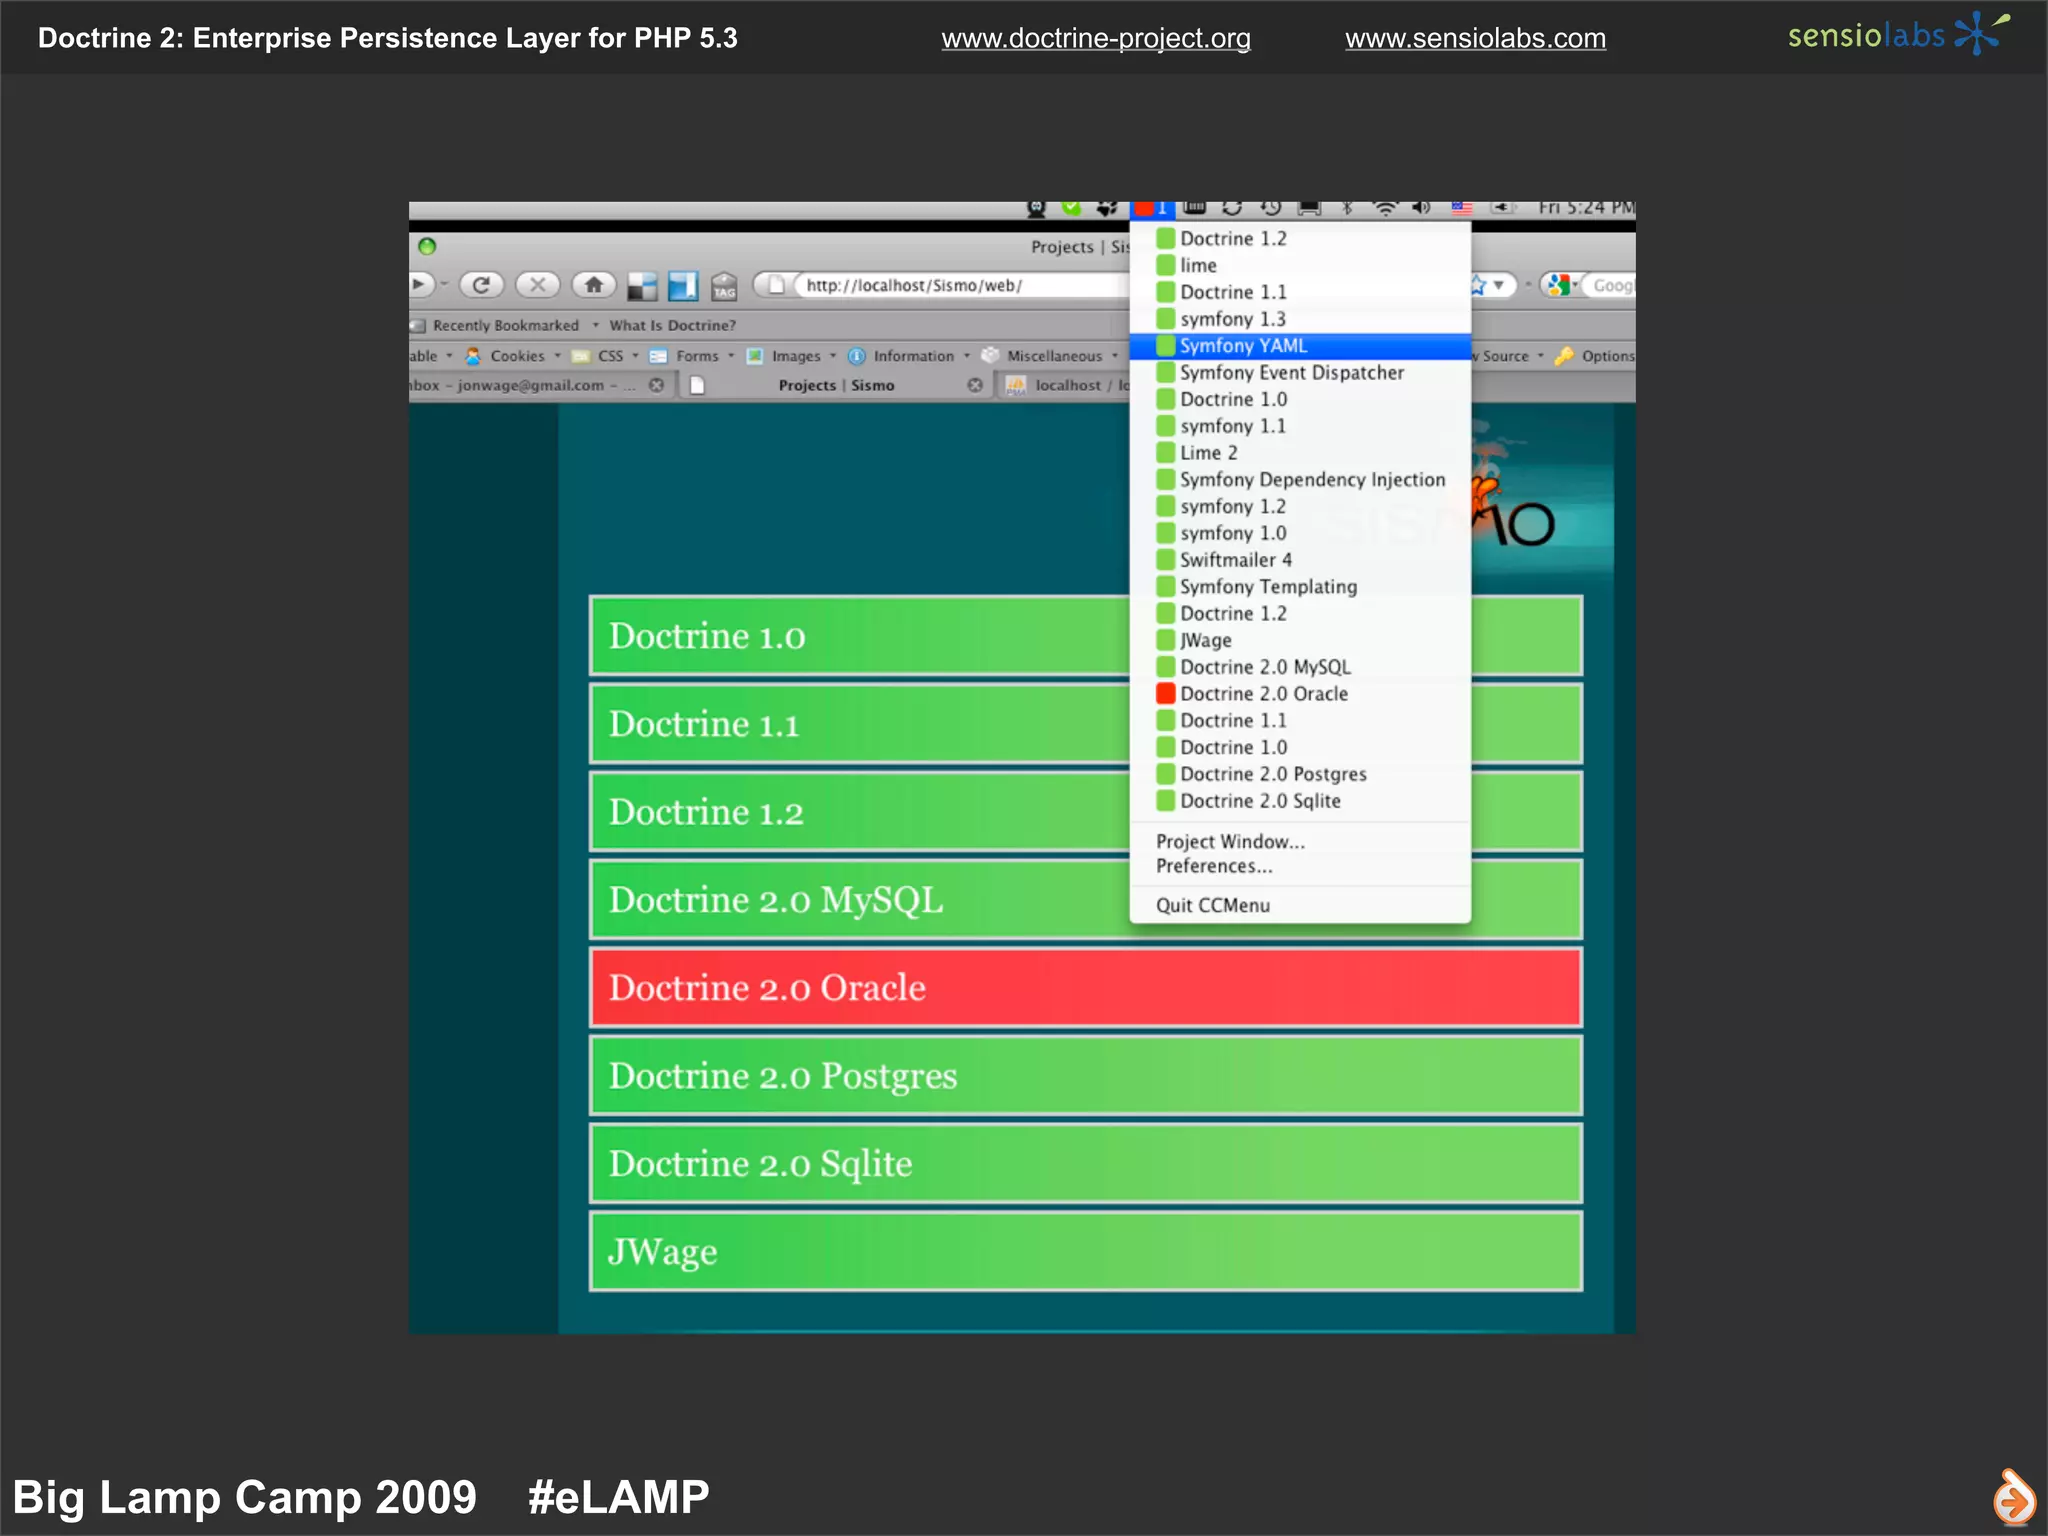Open the red Doctrine 2.0 Oracle project bar
This screenshot has width=2048, height=1536.
click(x=1085, y=988)
